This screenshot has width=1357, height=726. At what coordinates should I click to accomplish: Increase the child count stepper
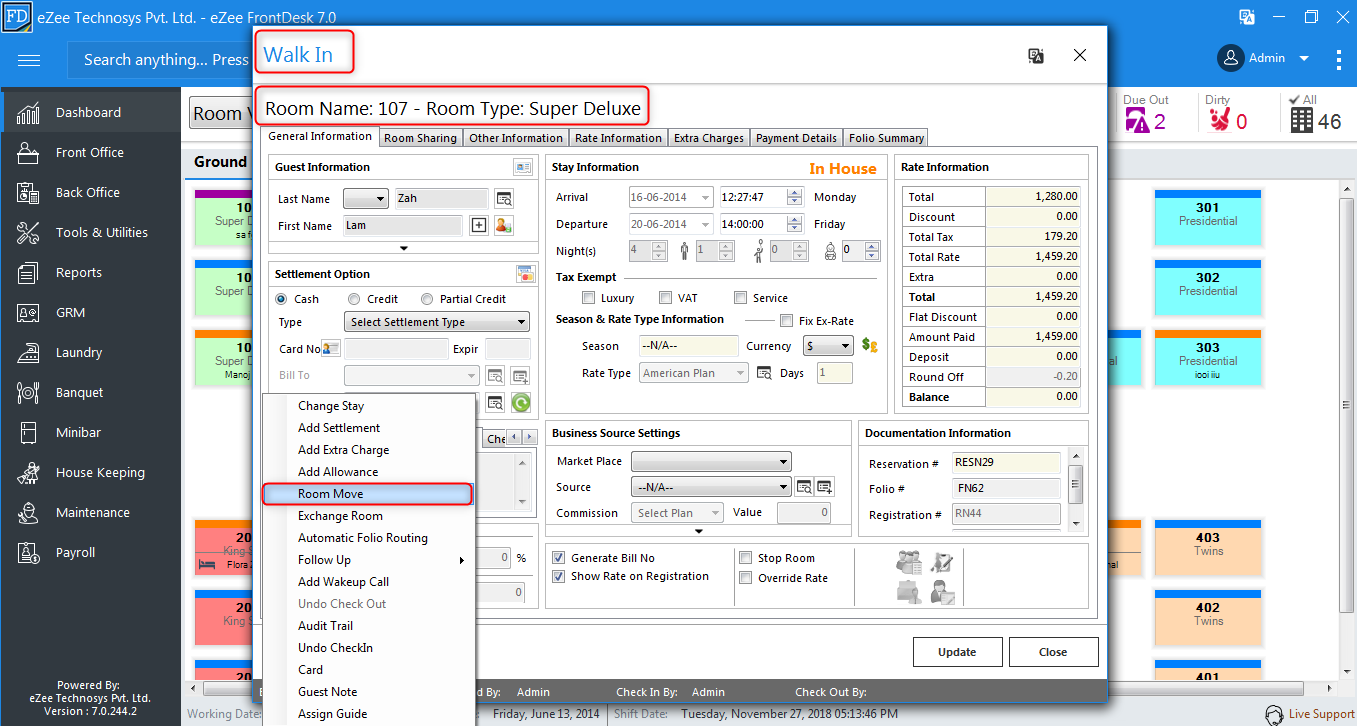(x=802, y=247)
